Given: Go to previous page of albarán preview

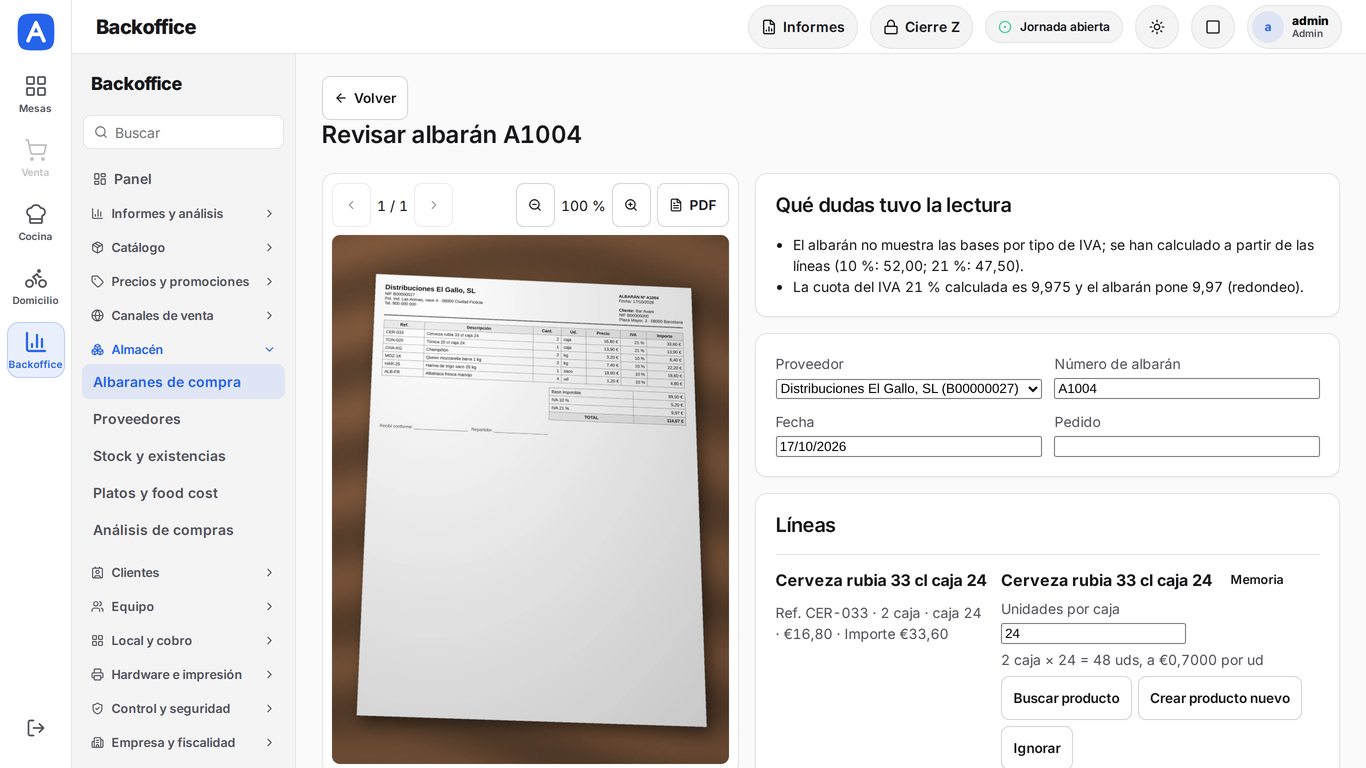Looking at the screenshot, I should [x=351, y=205].
